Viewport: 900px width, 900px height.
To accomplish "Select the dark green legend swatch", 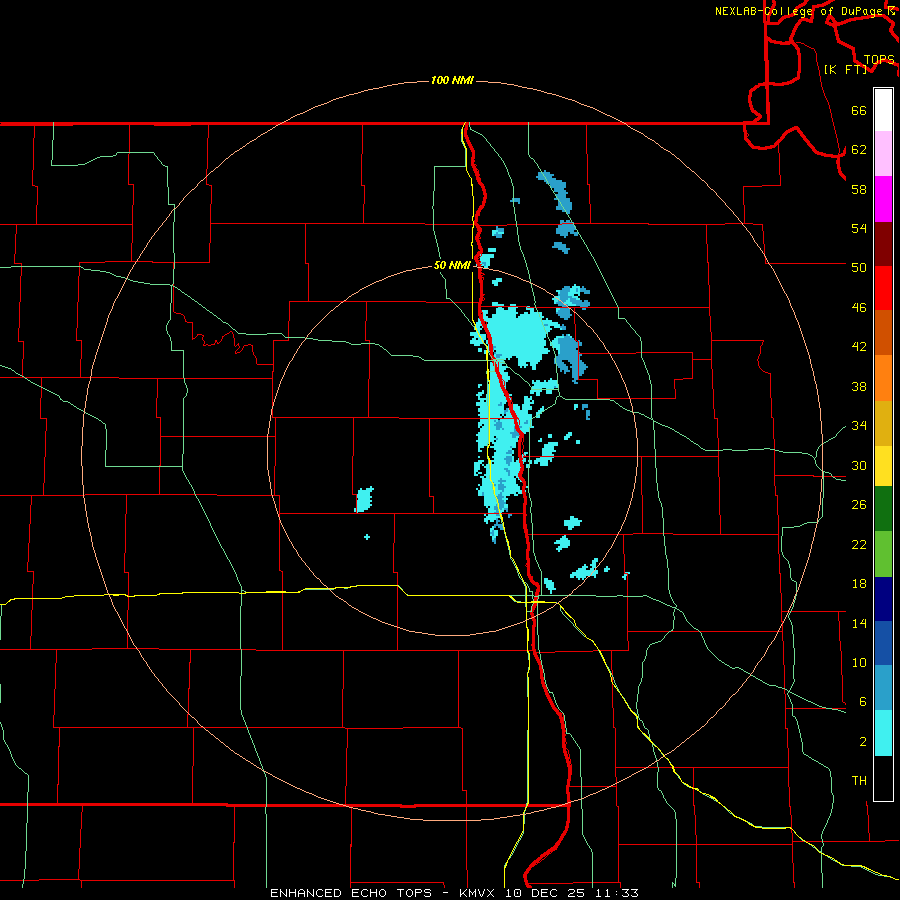I will (x=883, y=509).
